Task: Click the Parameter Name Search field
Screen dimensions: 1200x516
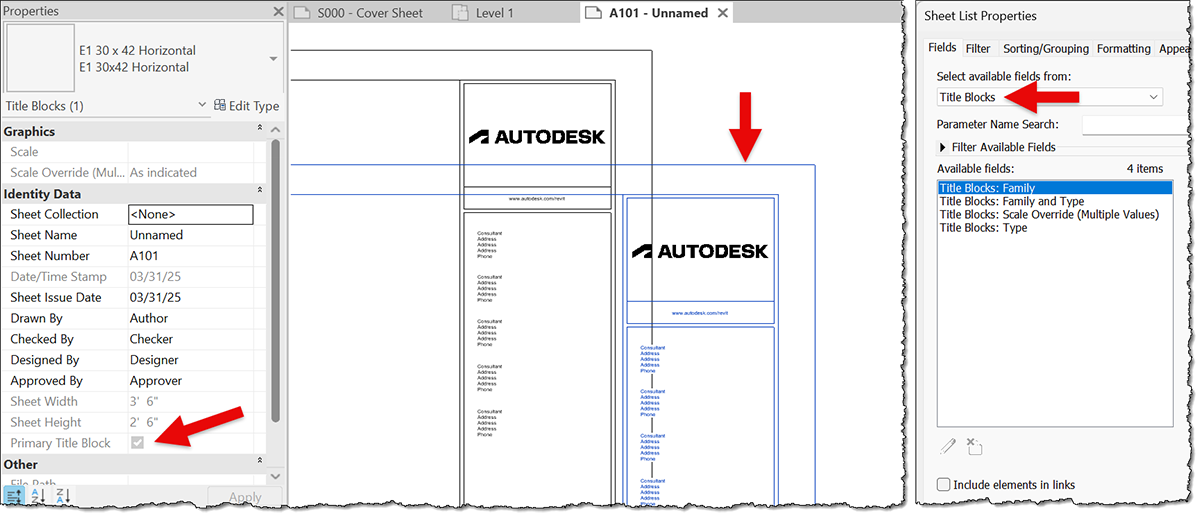Action: (x=1135, y=125)
